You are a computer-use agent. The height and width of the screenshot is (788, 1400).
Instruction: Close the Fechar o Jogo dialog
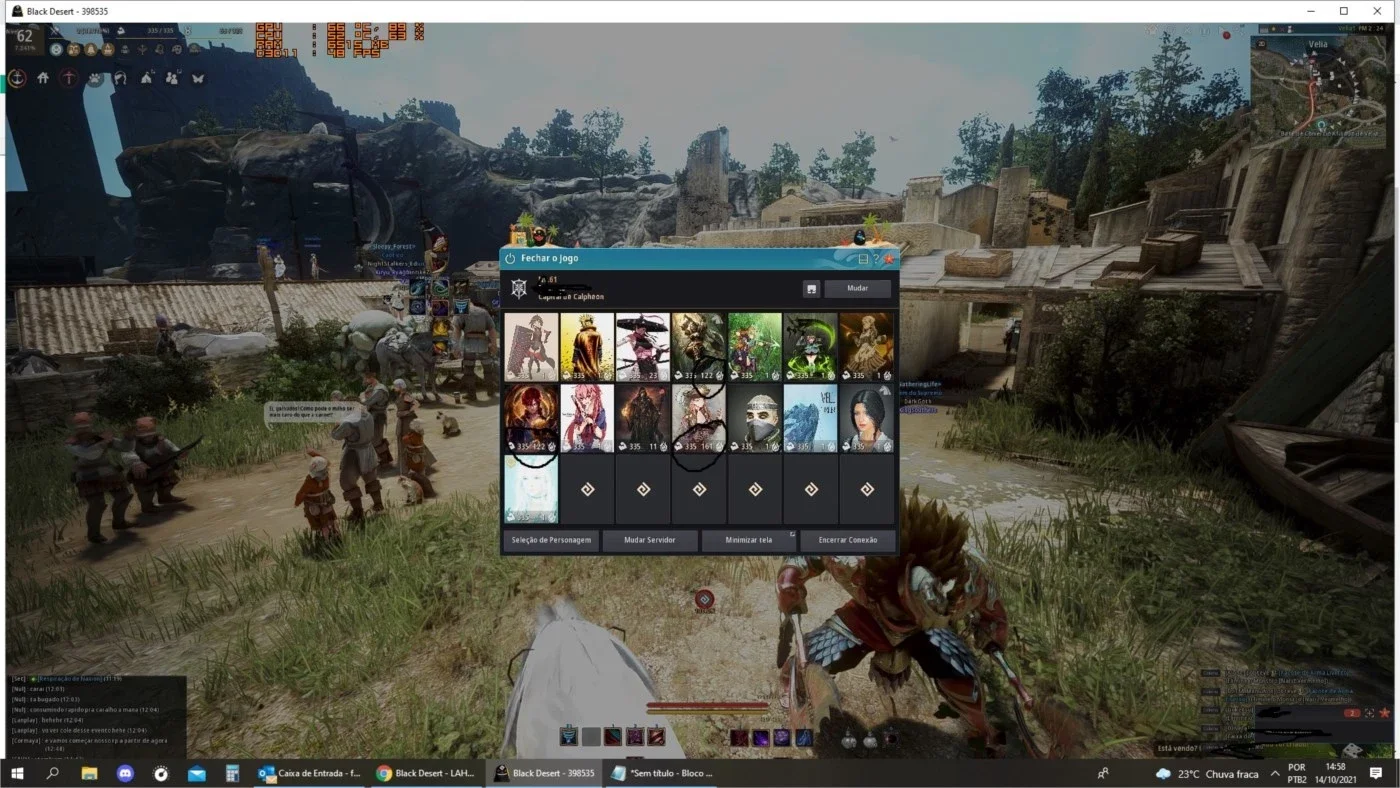tap(889, 258)
